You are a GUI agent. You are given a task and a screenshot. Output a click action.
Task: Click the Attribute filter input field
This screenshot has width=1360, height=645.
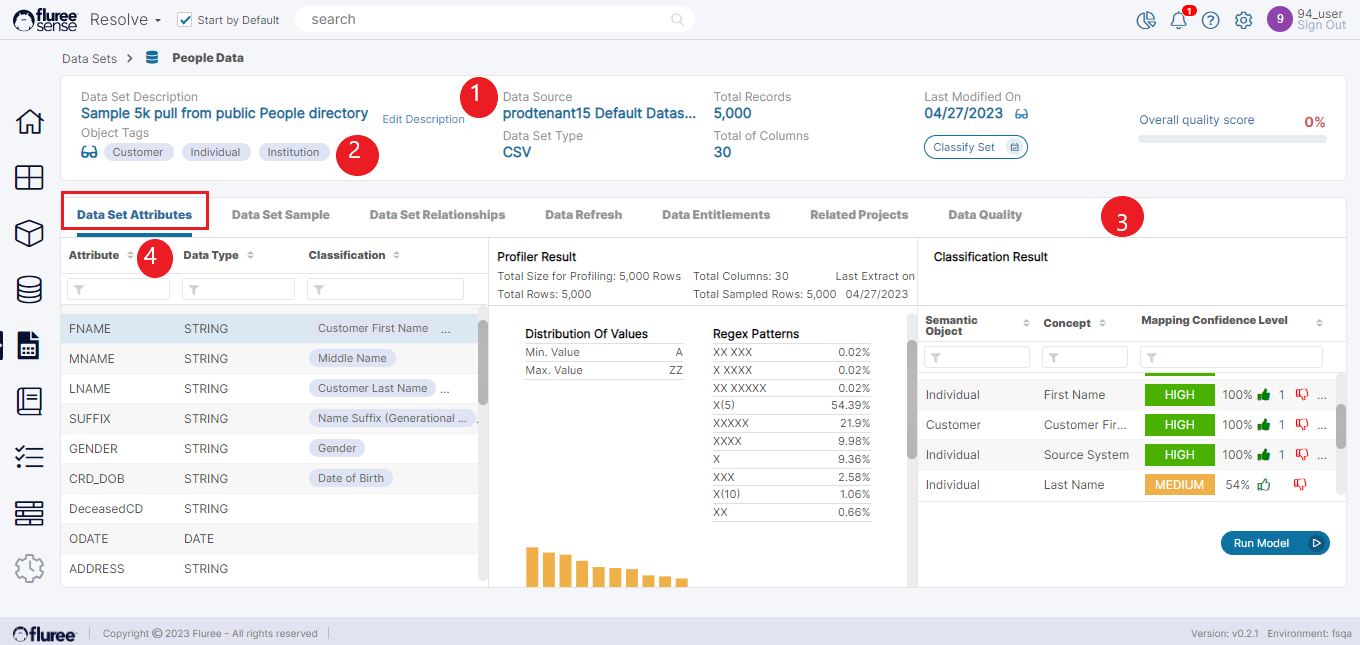tap(118, 289)
